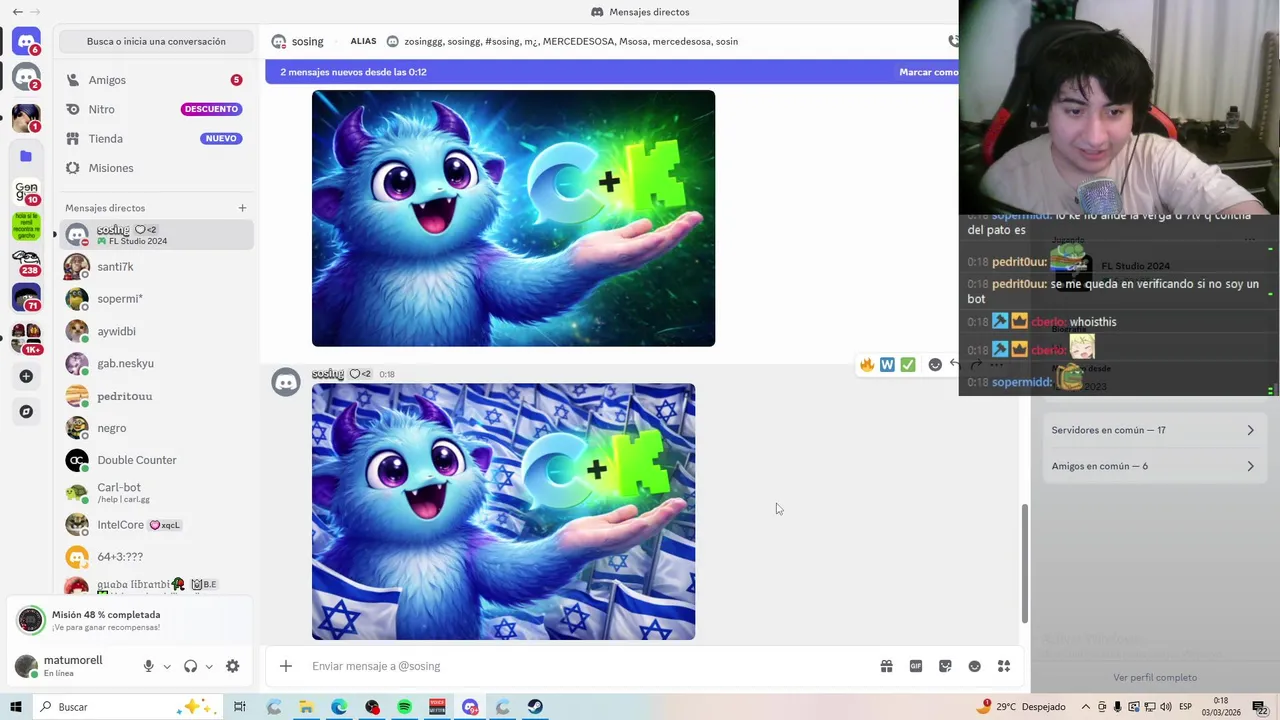Open the Tienda page

(x=156, y=139)
